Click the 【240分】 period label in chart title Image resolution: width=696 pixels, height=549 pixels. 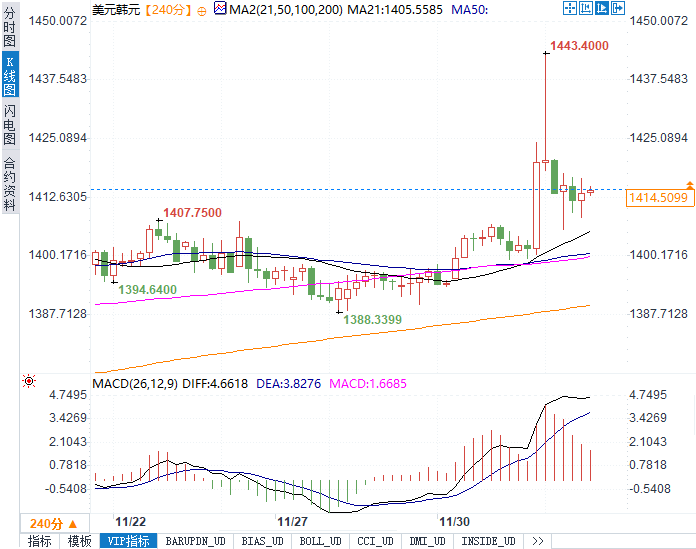pyautogui.click(x=163, y=10)
